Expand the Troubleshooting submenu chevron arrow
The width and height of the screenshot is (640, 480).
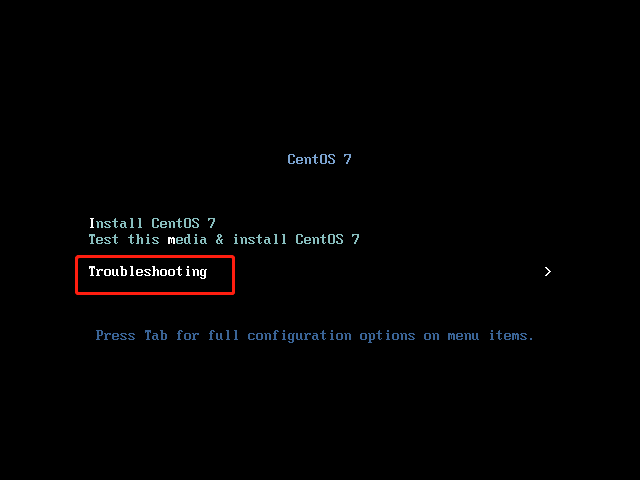548,271
